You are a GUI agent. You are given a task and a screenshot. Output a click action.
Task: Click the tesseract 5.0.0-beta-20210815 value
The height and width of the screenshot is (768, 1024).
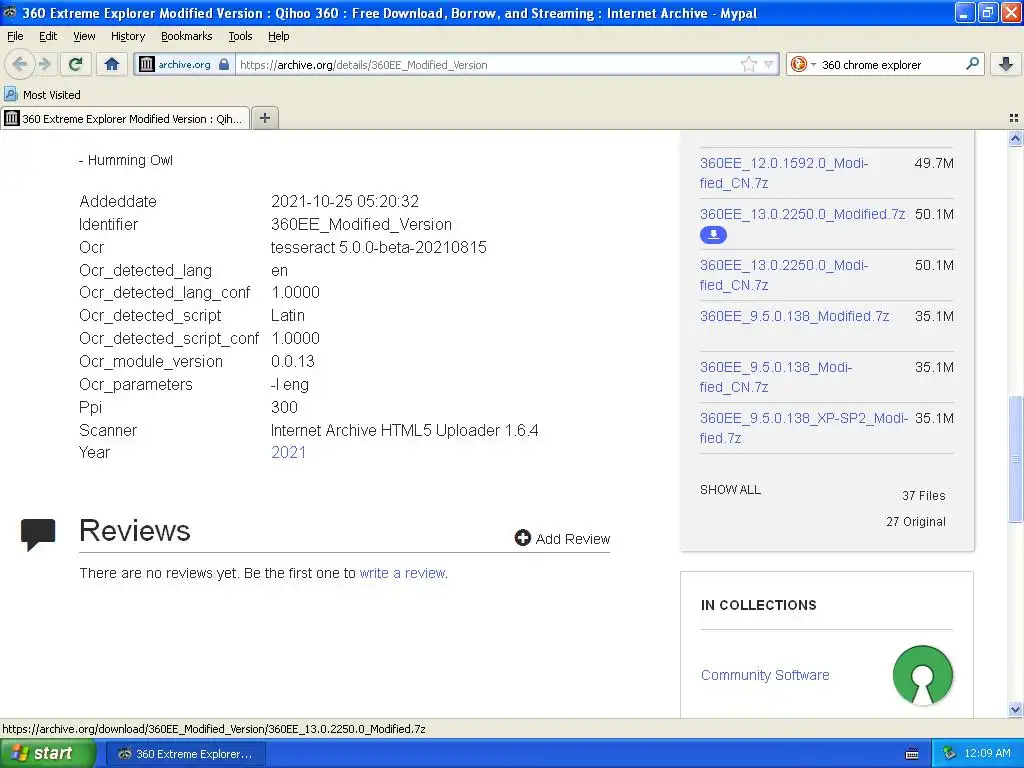click(x=379, y=248)
